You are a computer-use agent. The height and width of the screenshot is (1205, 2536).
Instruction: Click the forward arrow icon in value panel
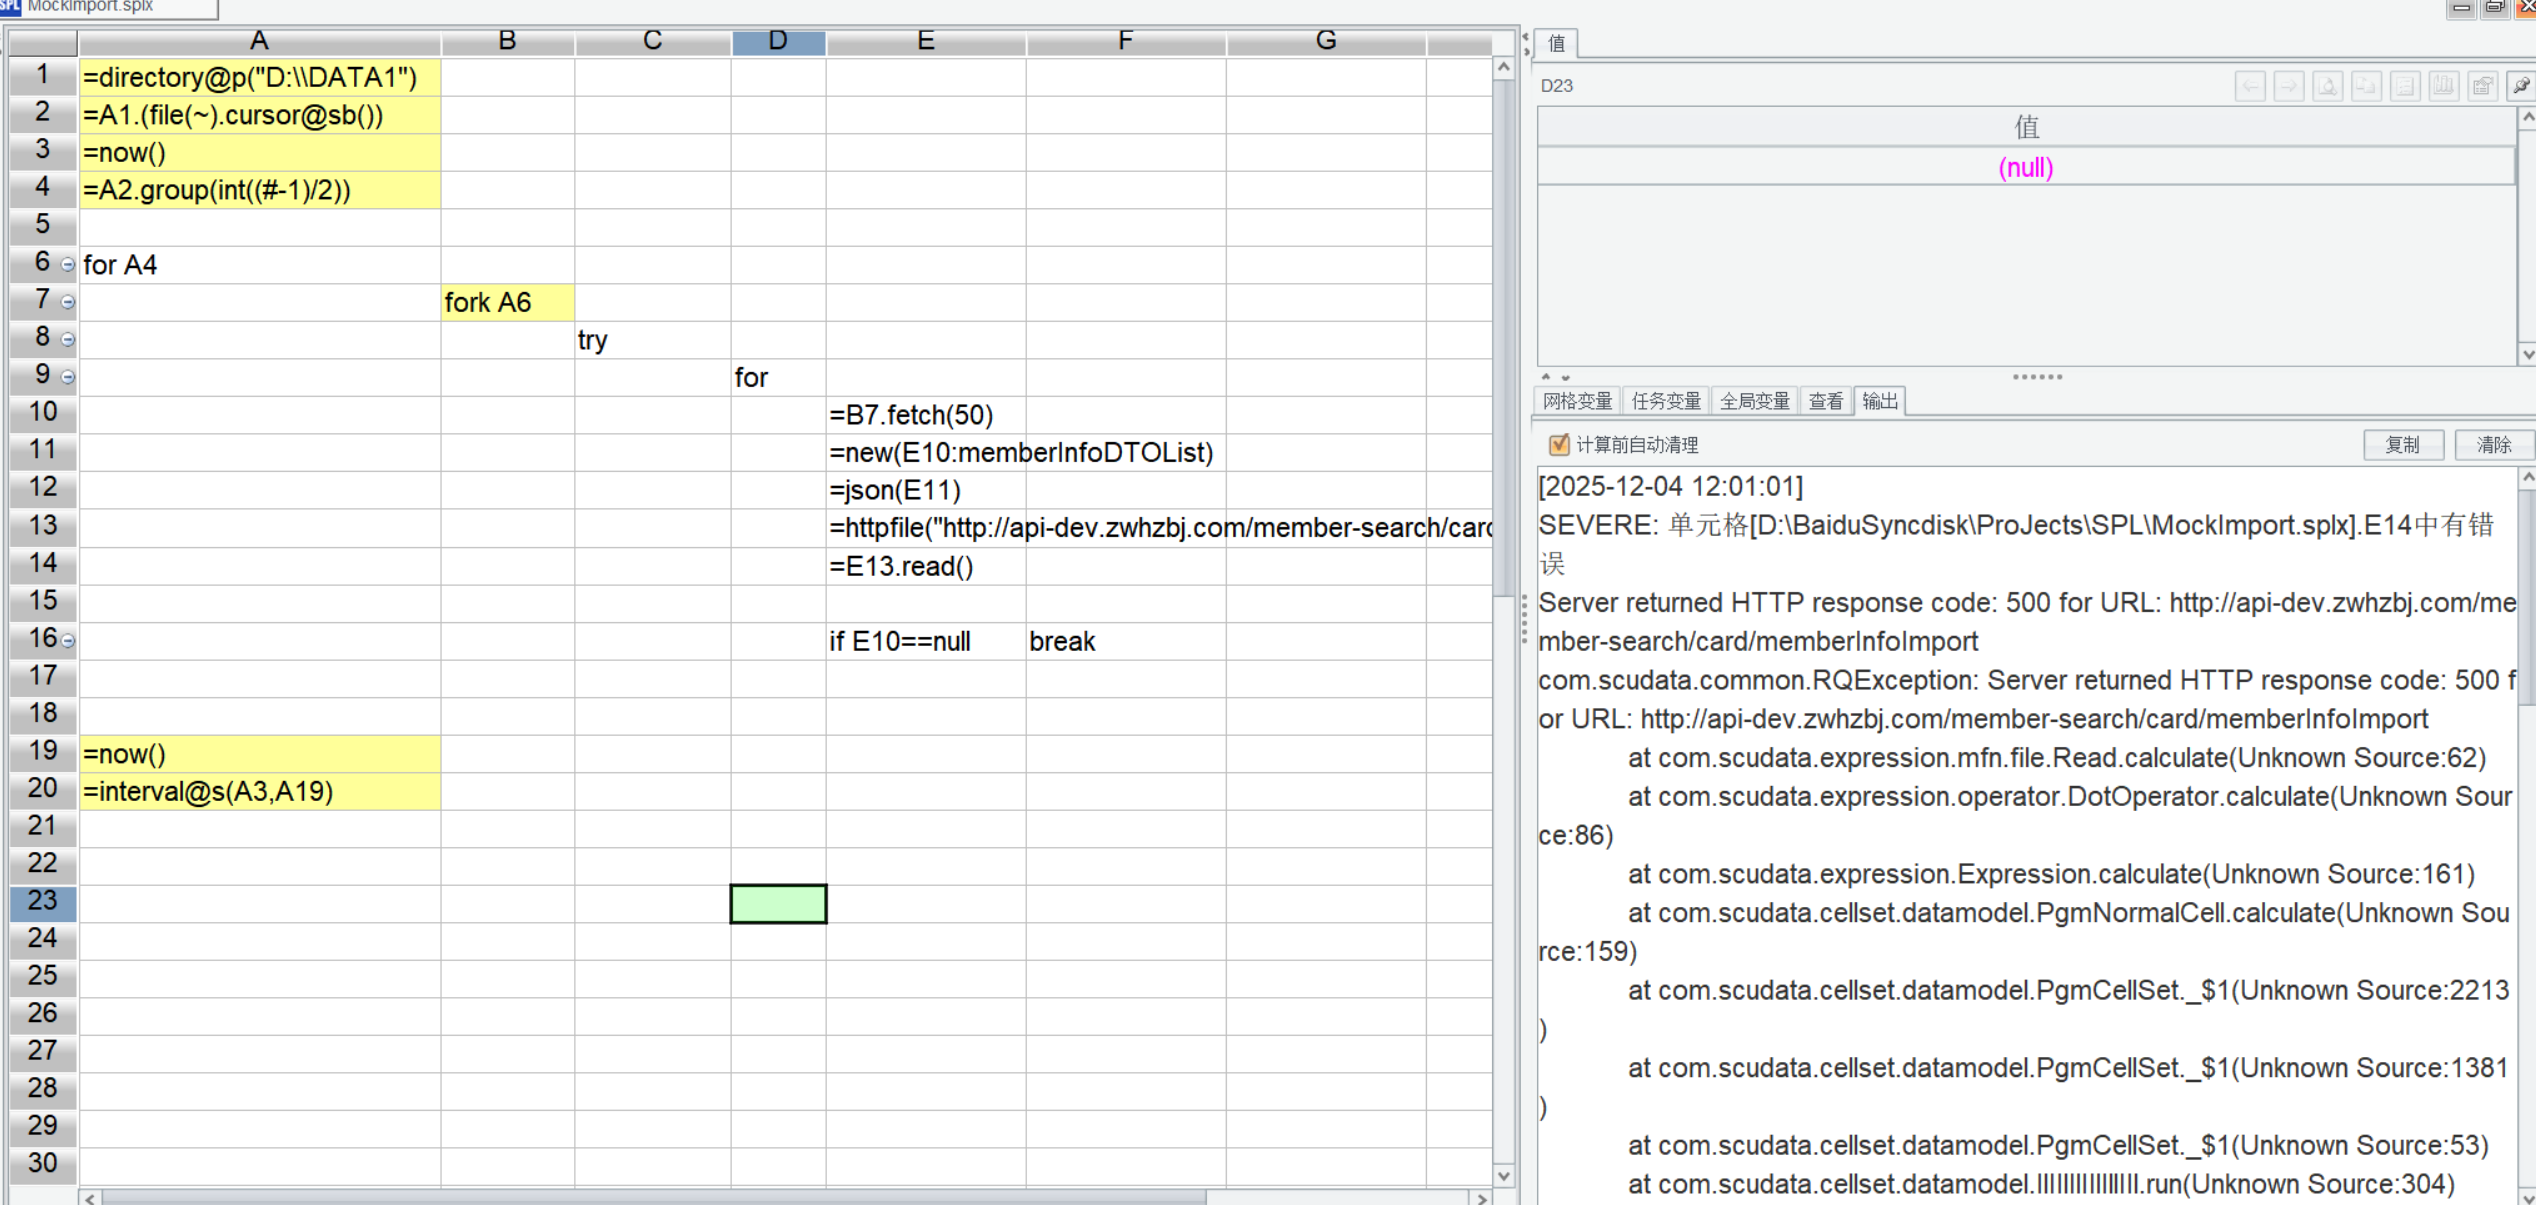2289,87
